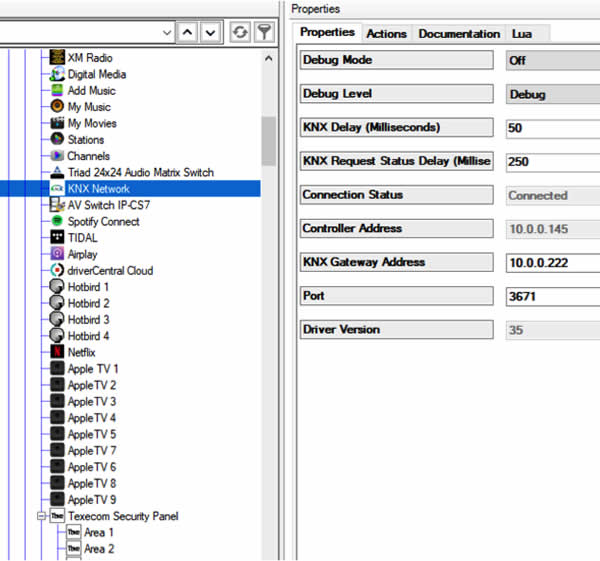
Task: Click the Triad Audio Matrix Switch icon
Action: [57, 172]
